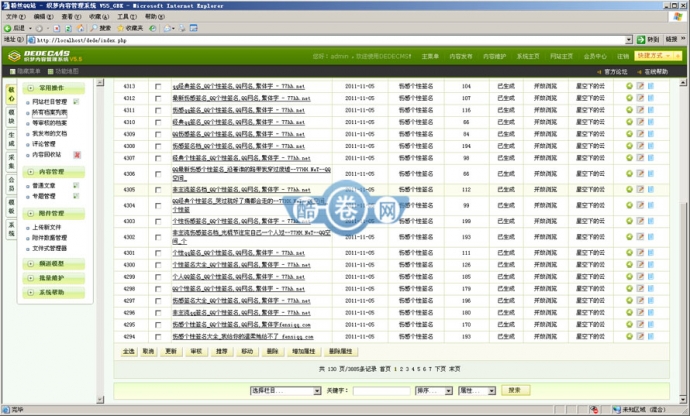Image resolution: width=690 pixels, height=416 pixels.
Task: Click the icon beside 网站栏目管理 in sidebar
Action: click(75, 101)
